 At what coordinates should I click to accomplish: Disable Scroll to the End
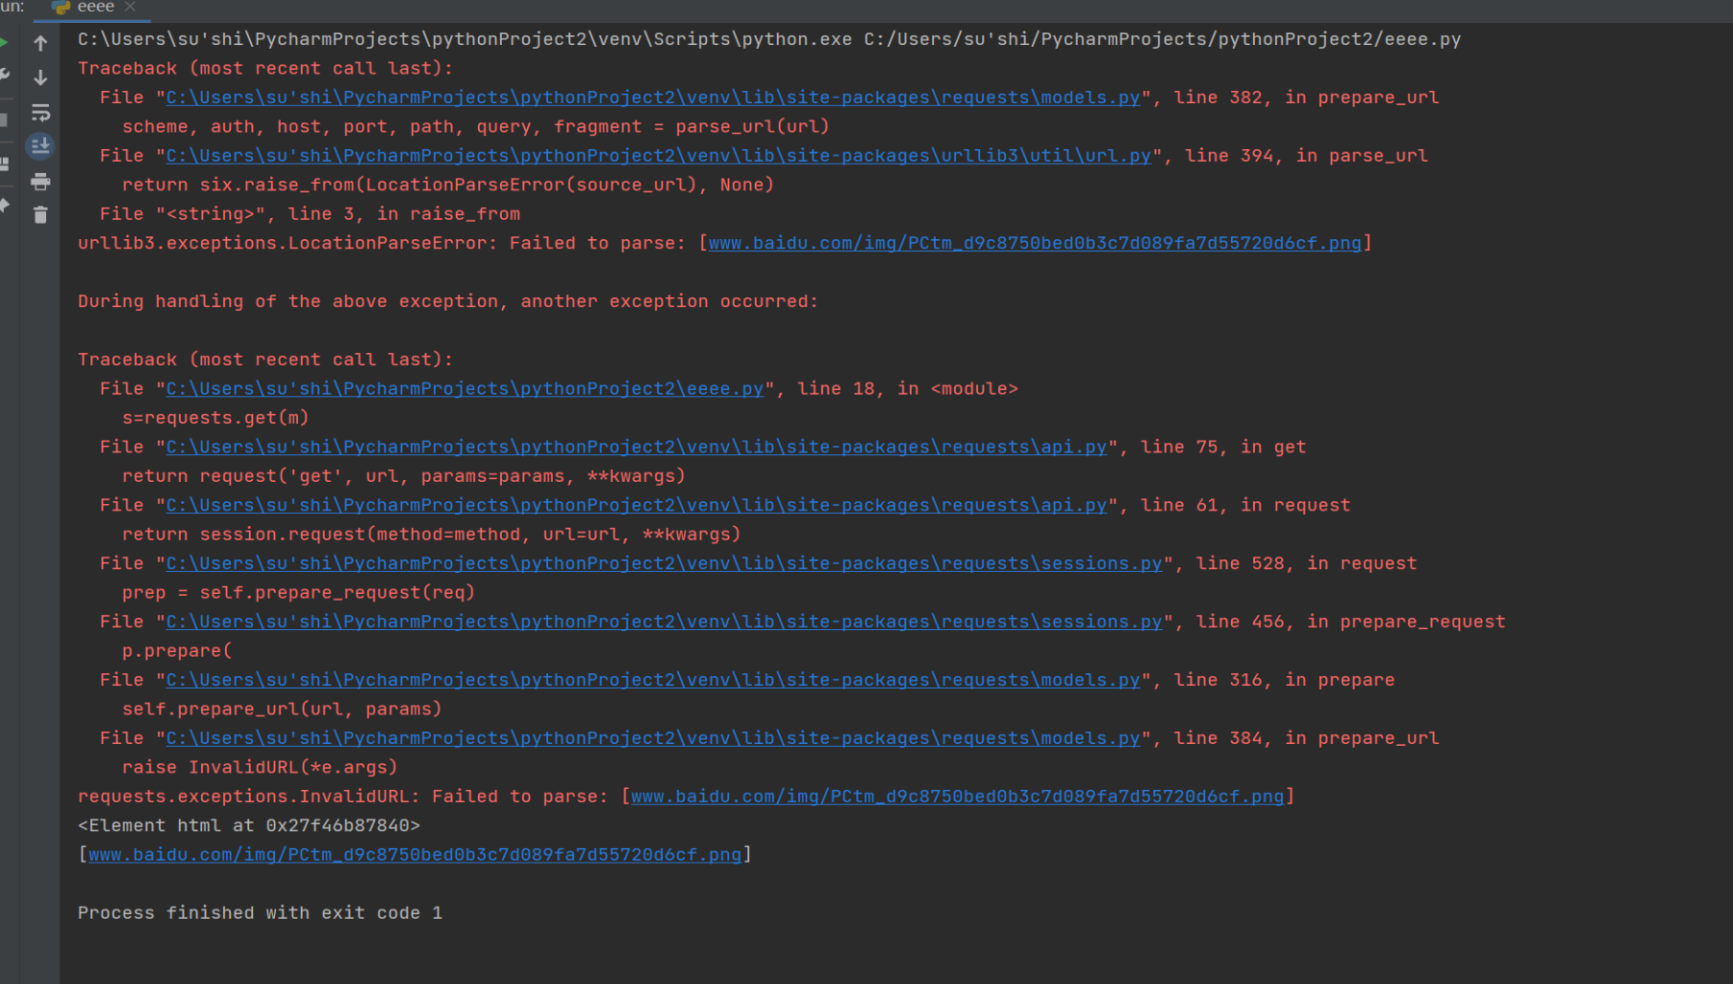(40, 146)
